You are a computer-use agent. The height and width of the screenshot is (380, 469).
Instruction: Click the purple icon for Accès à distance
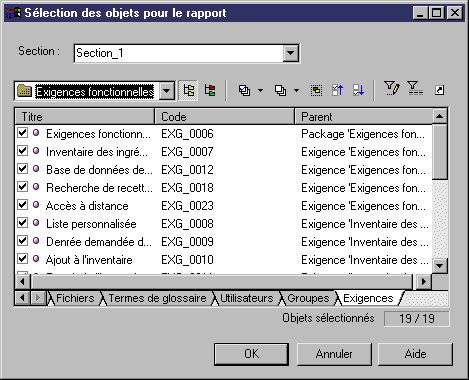[x=36, y=205]
